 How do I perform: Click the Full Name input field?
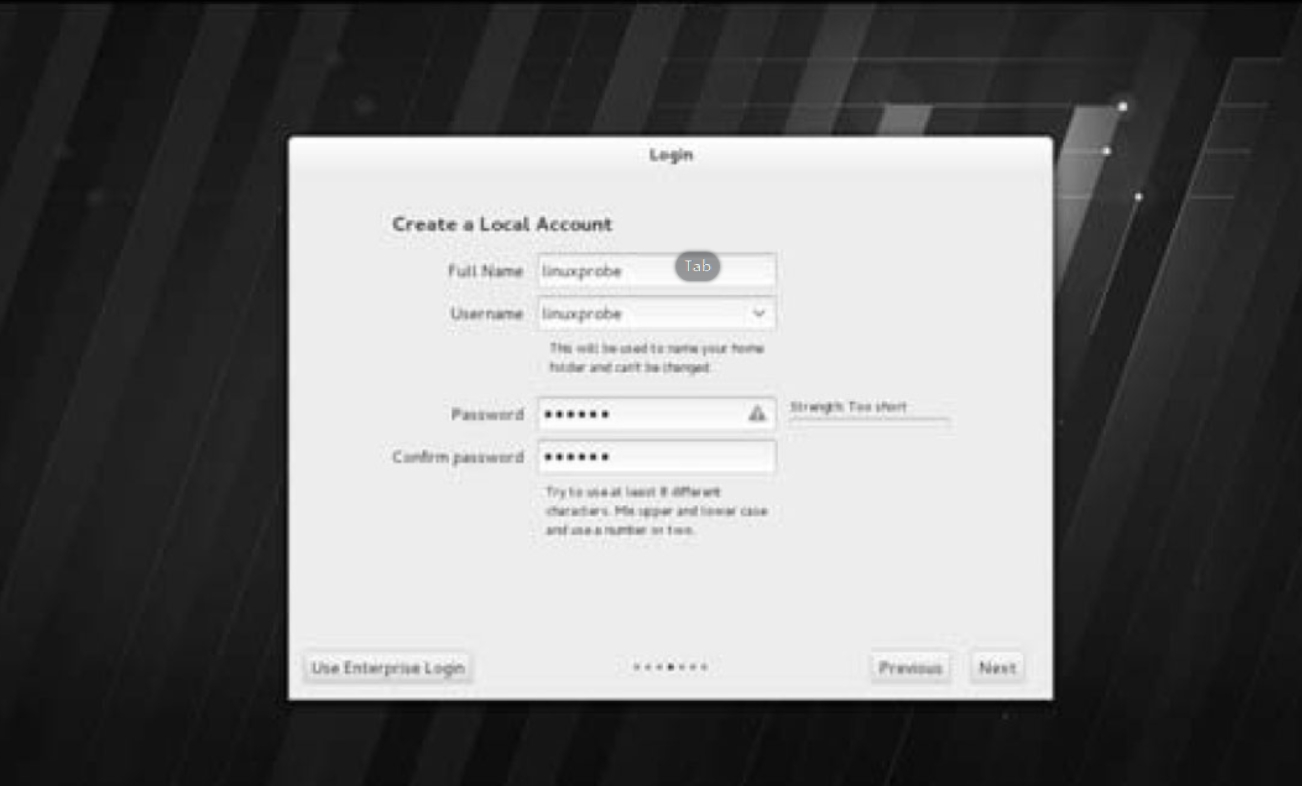point(656,271)
